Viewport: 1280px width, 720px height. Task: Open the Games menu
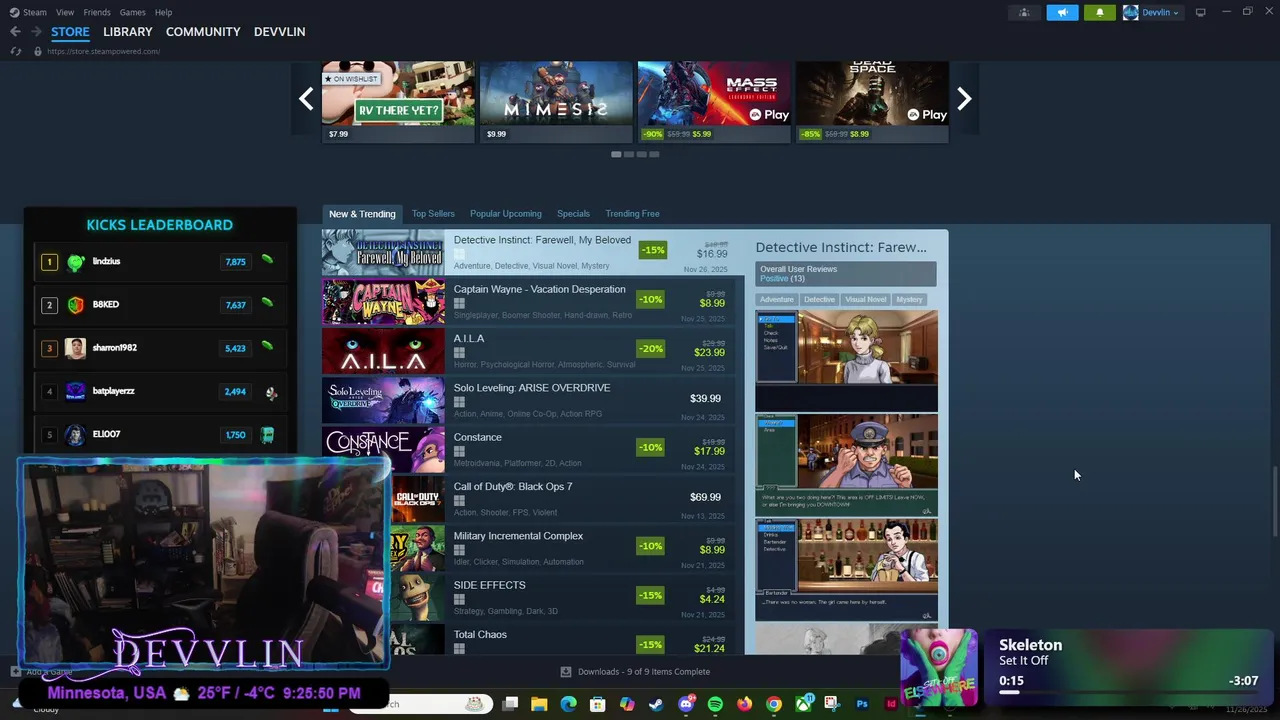(x=132, y=12)
